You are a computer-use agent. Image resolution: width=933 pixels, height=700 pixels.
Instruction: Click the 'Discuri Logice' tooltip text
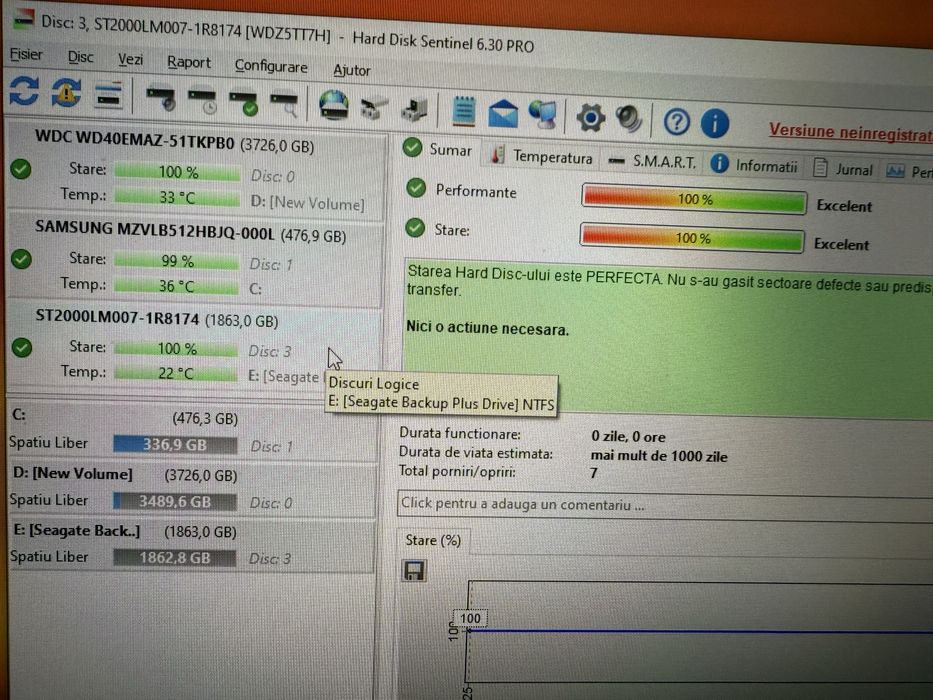(374, 384)
